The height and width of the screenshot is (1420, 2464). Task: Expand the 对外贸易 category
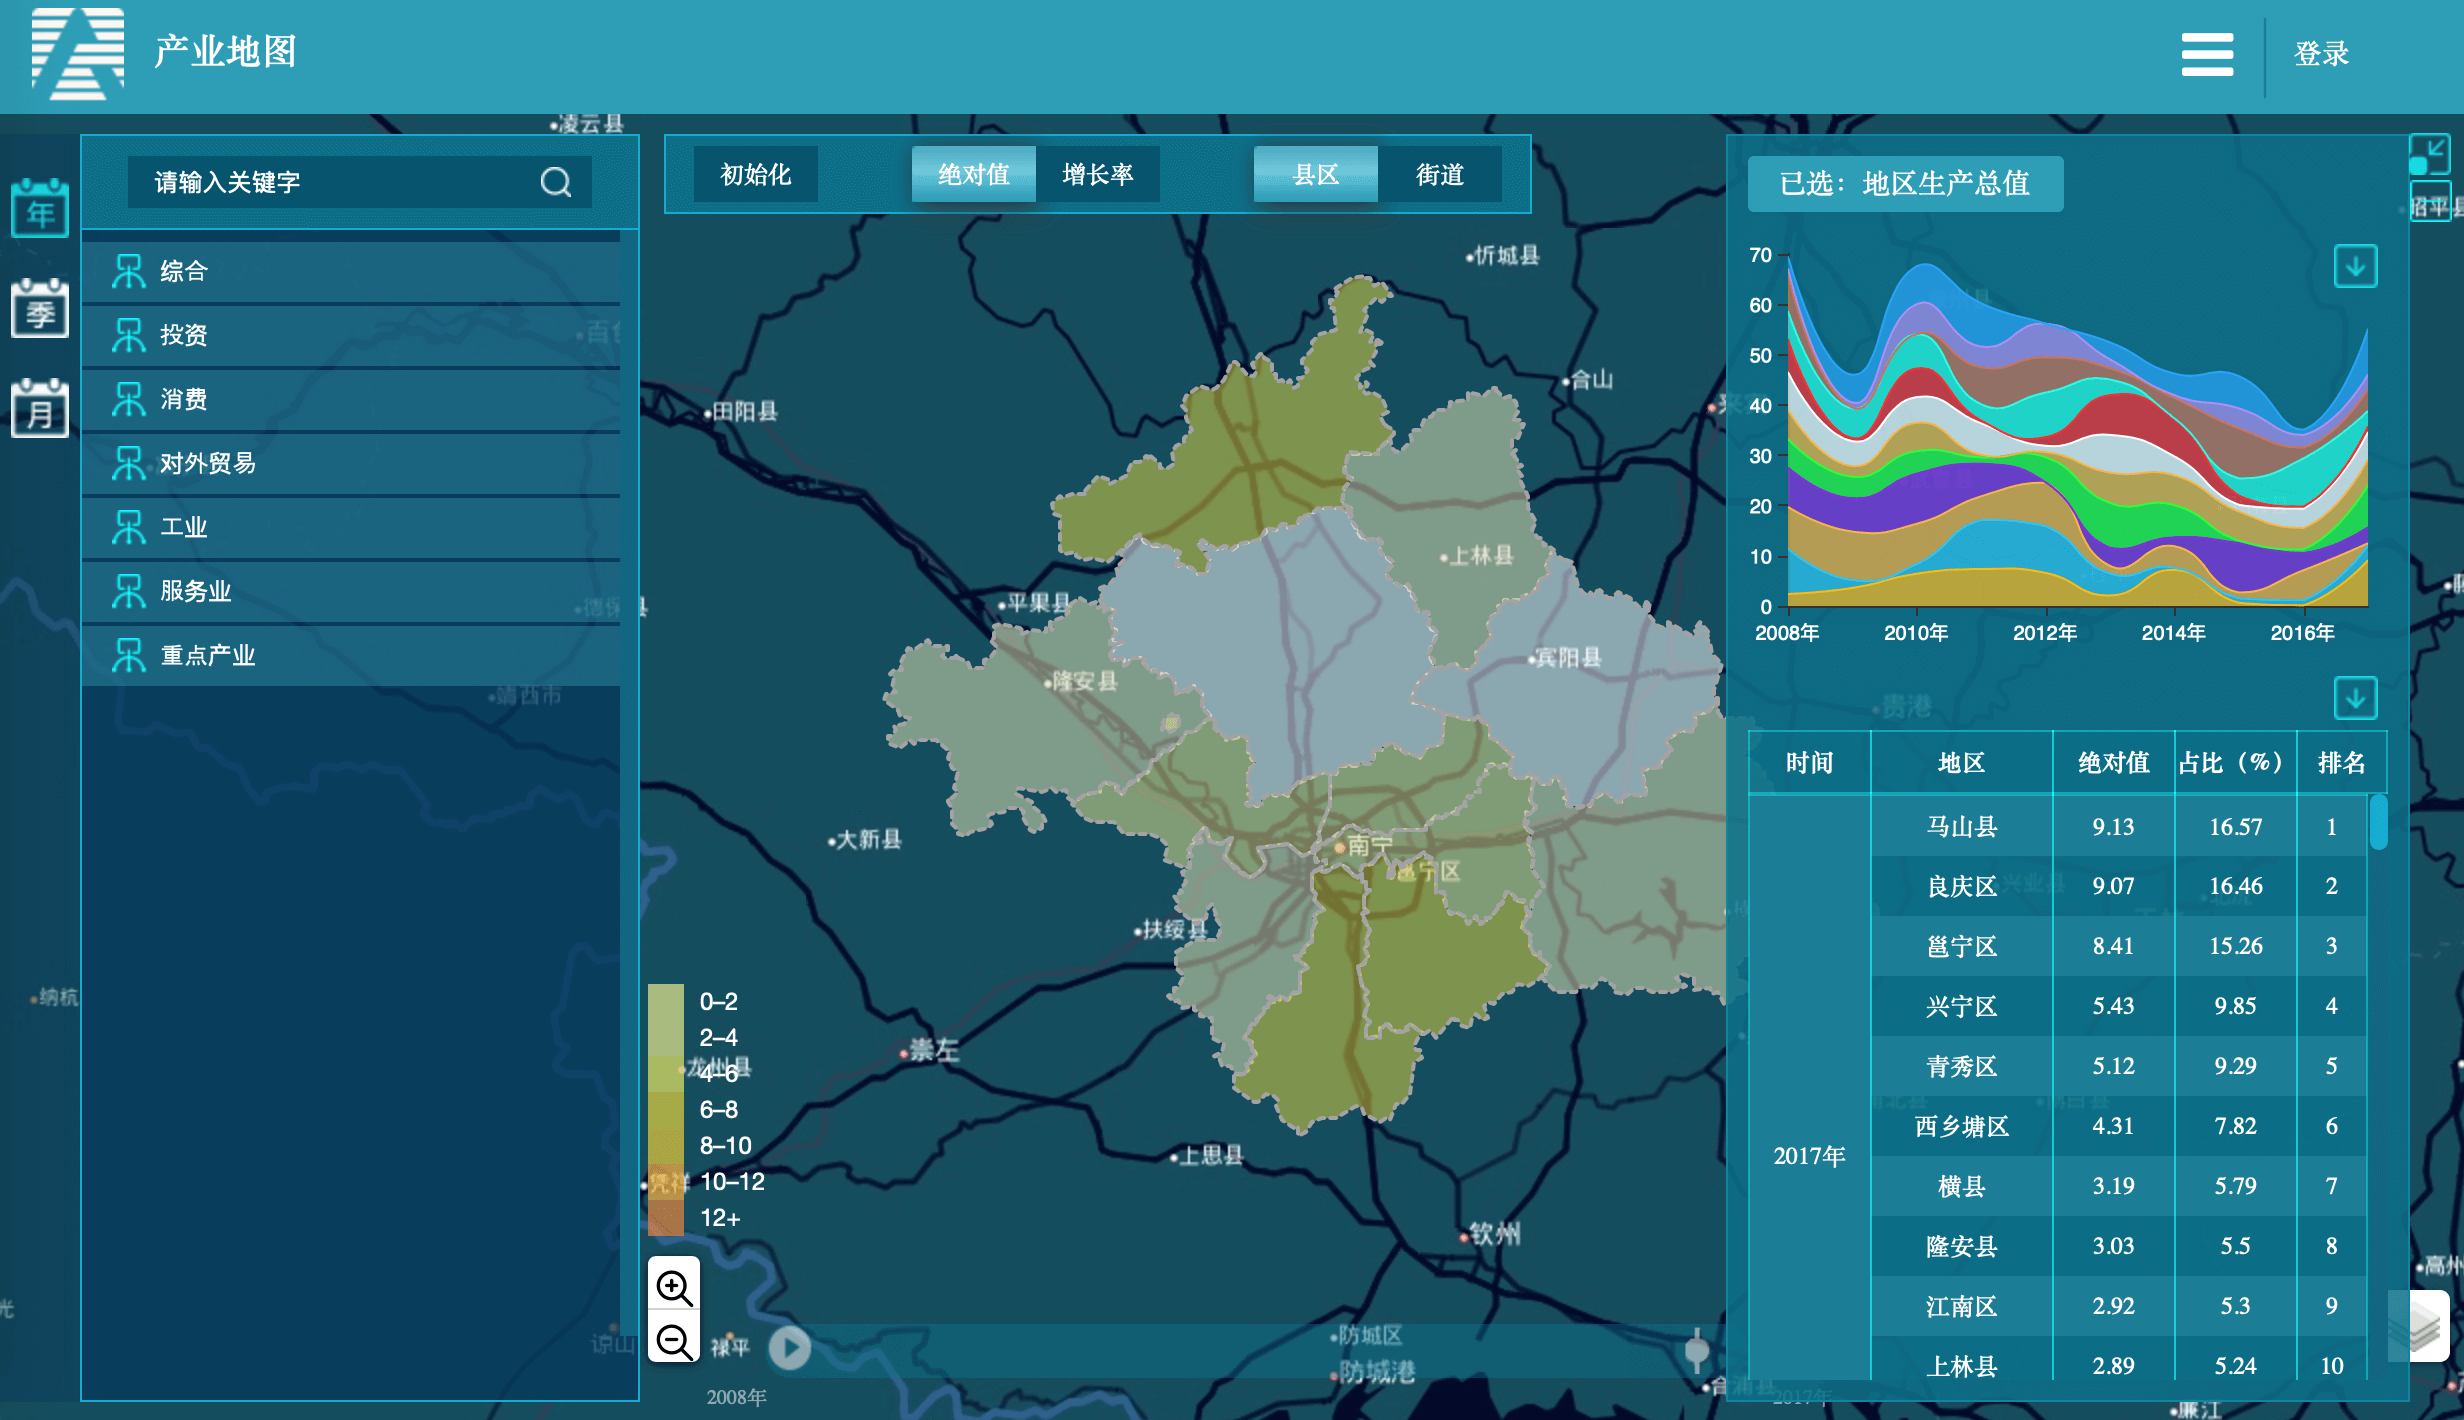point(351,463)
